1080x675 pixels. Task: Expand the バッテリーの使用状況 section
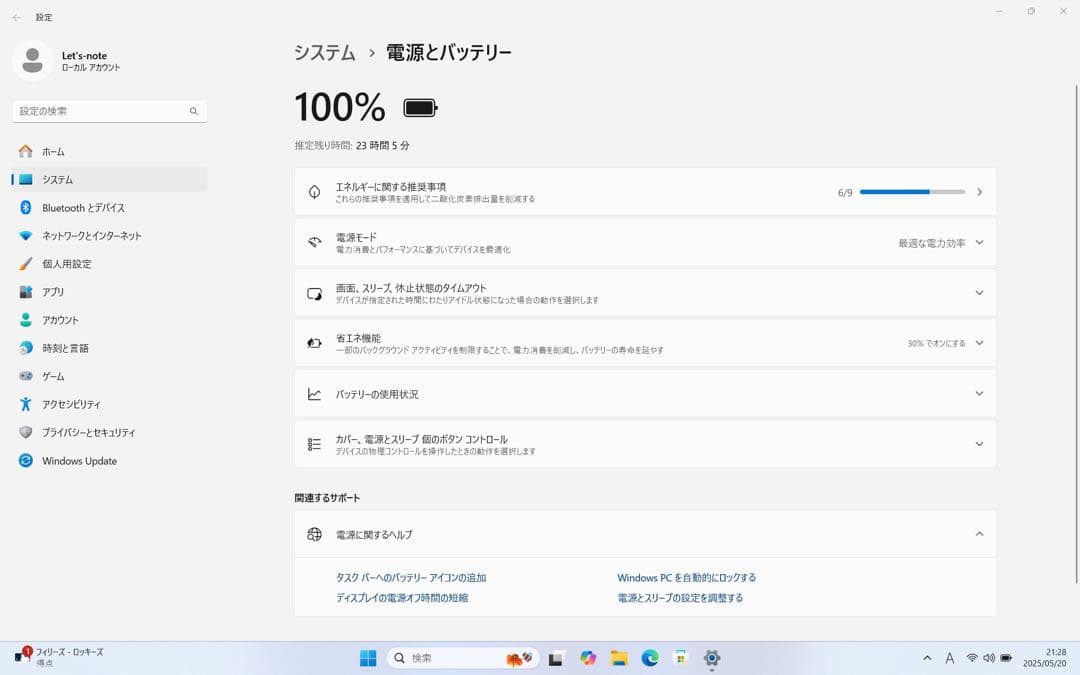coord(978,393)
